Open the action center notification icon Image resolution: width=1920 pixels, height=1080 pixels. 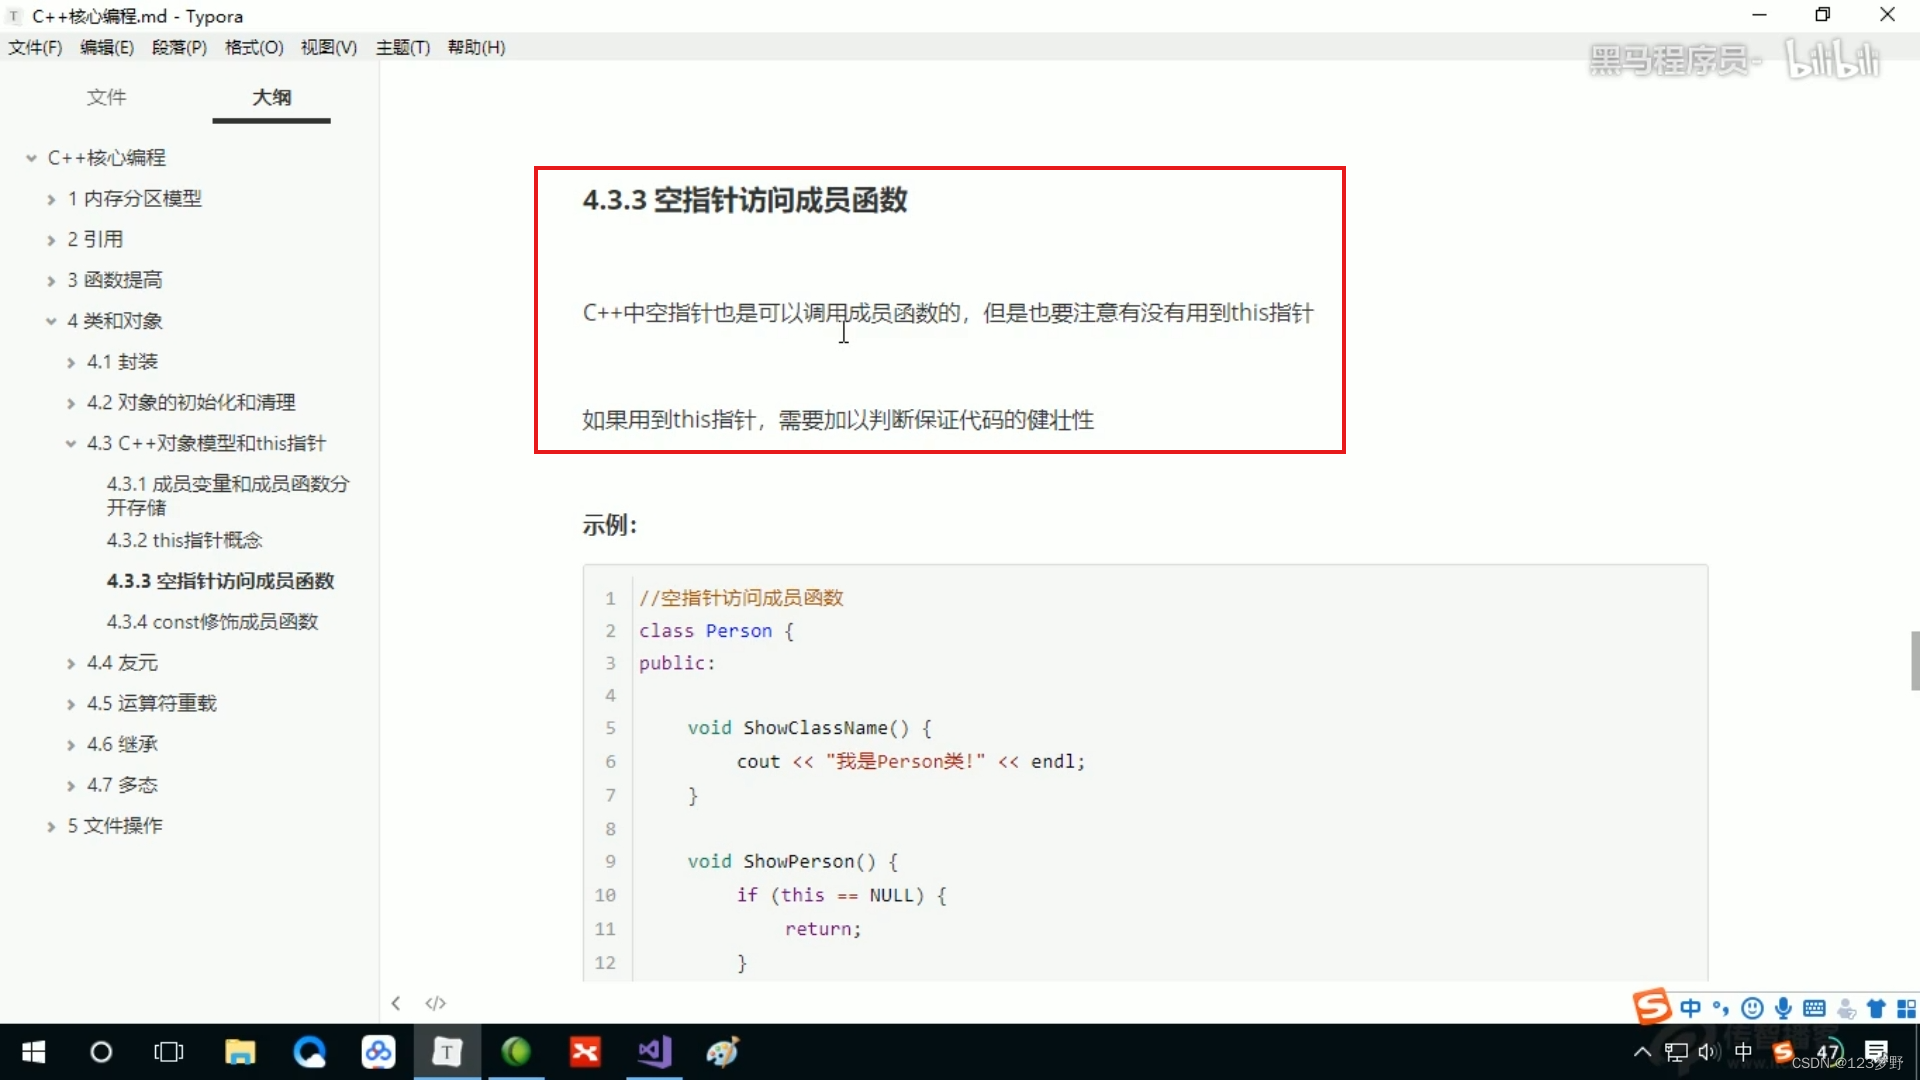point(1876,1052)
